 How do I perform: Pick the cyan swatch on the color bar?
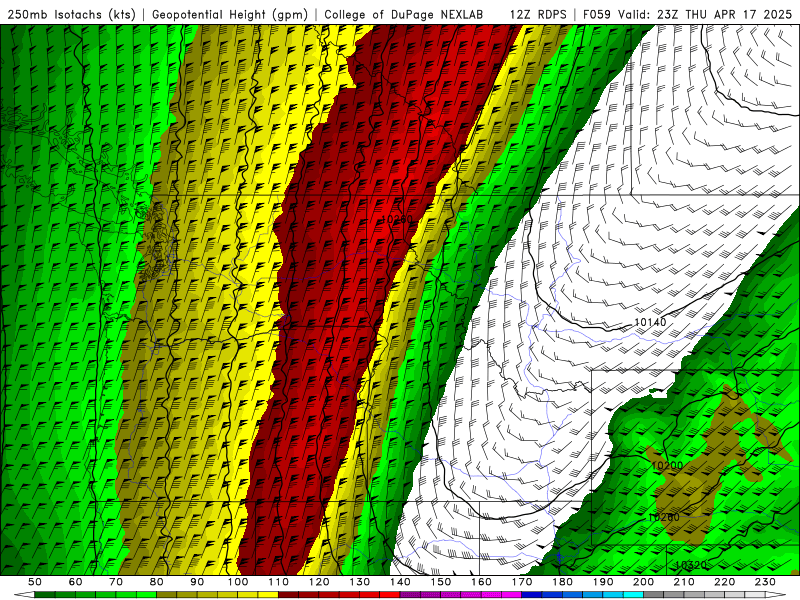(x=633, y=594)
